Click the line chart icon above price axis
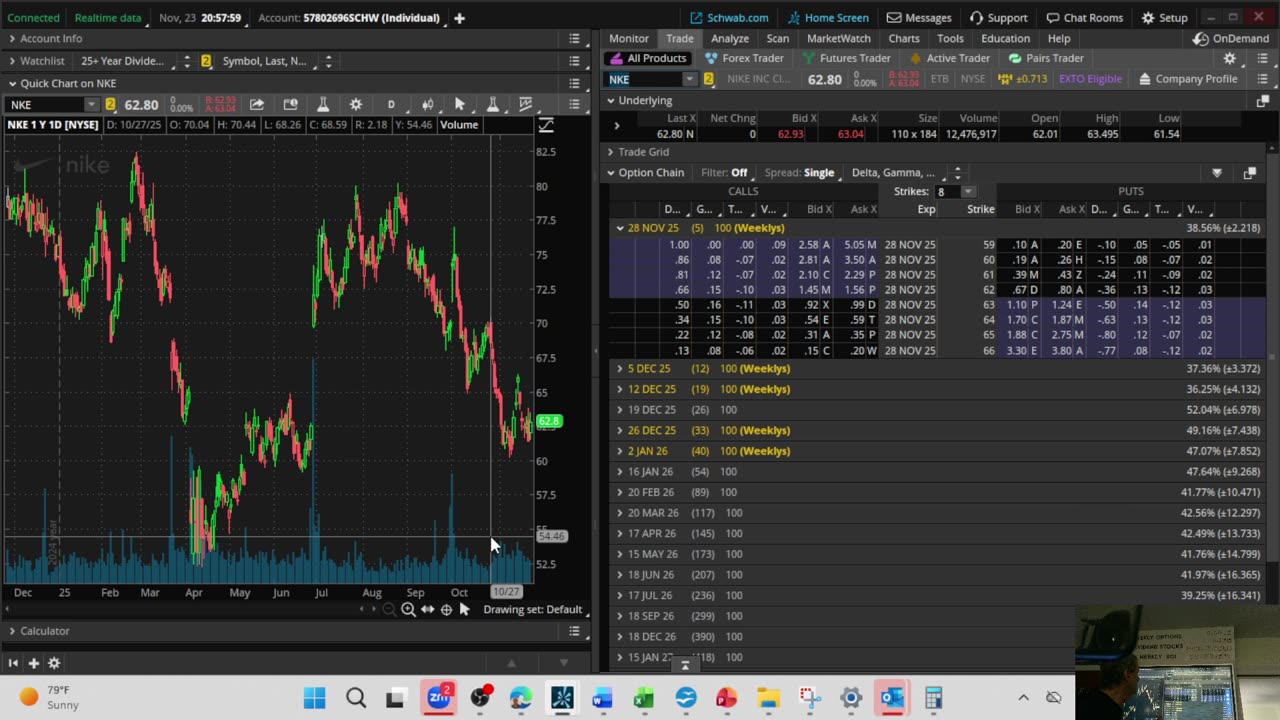The height and width of the screenshot is (720, 1280). click(546, 125)
